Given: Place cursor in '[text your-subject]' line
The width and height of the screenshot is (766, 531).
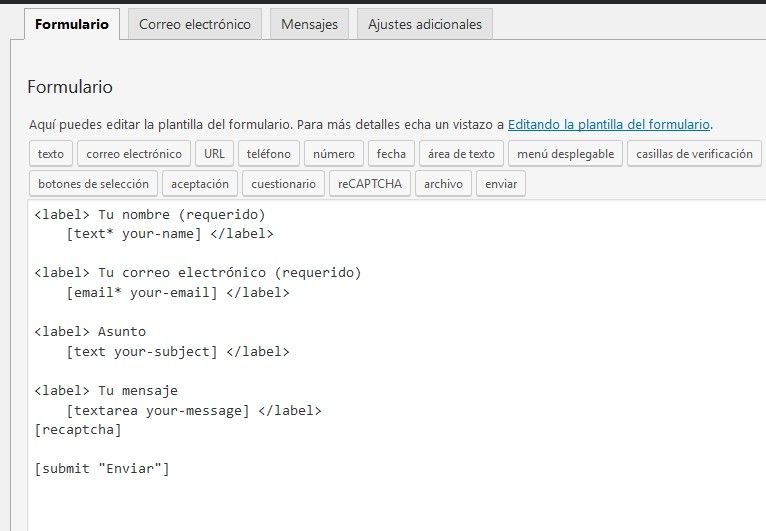Looking at the screenshot, I should point(178,352).
